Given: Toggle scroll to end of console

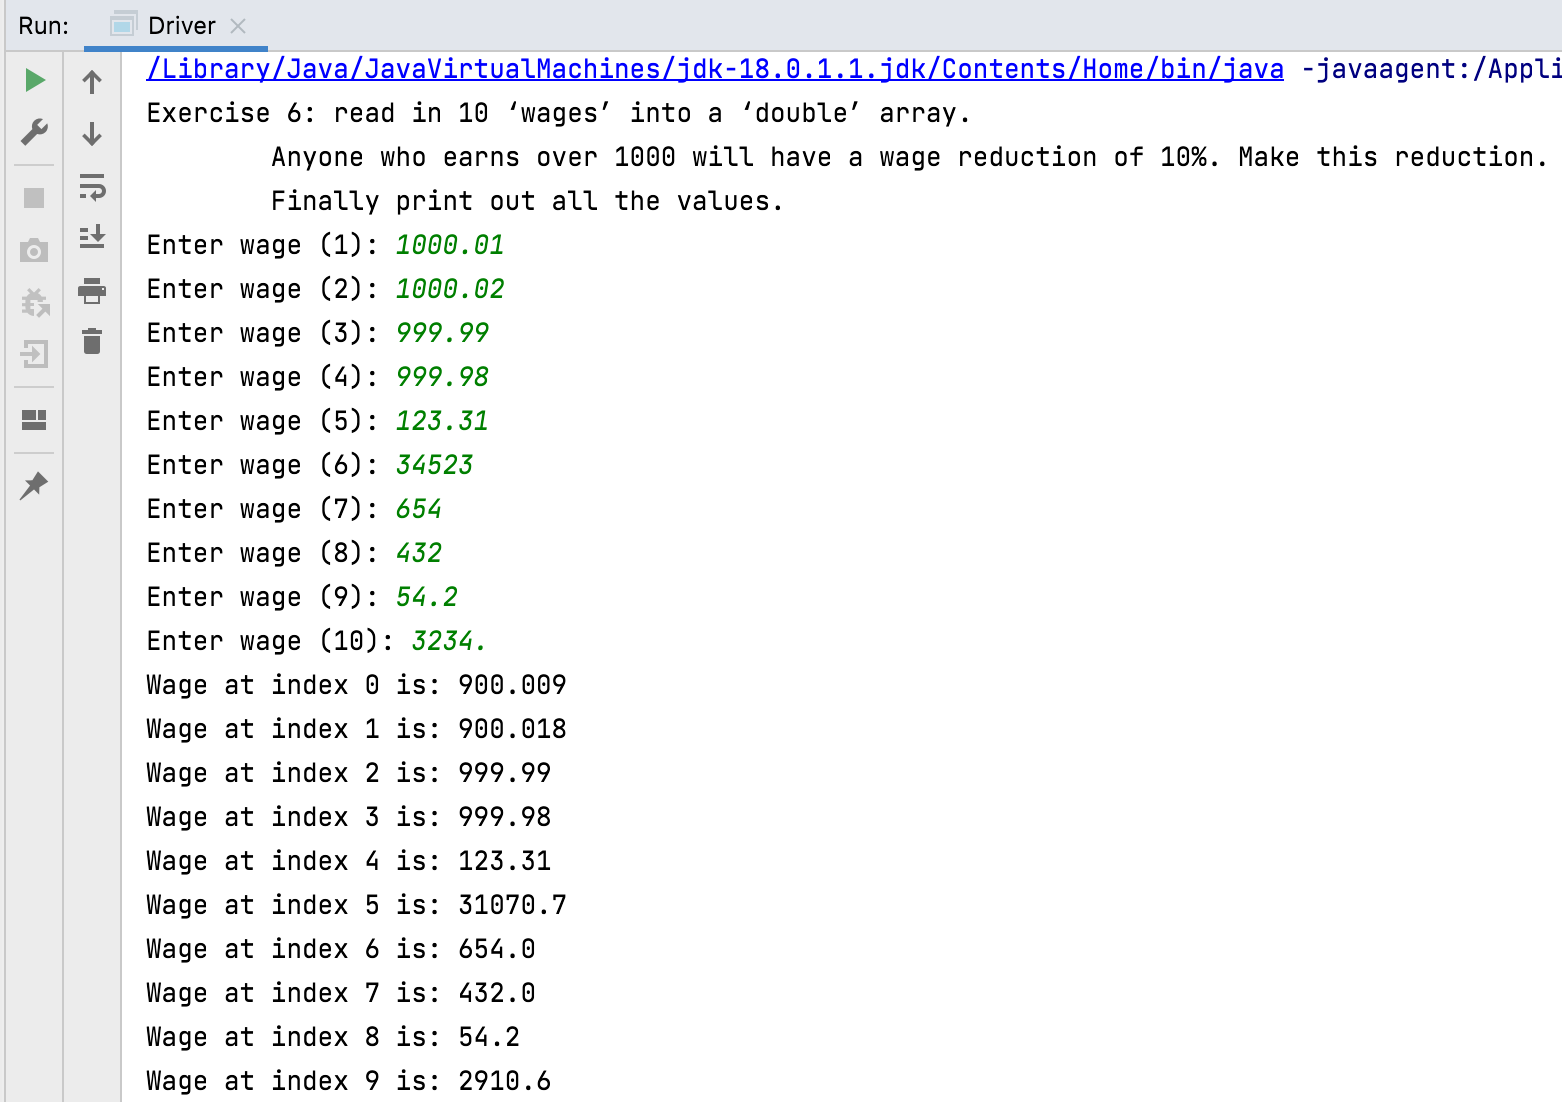Looking at the screenshot, I should click(92, 238).
